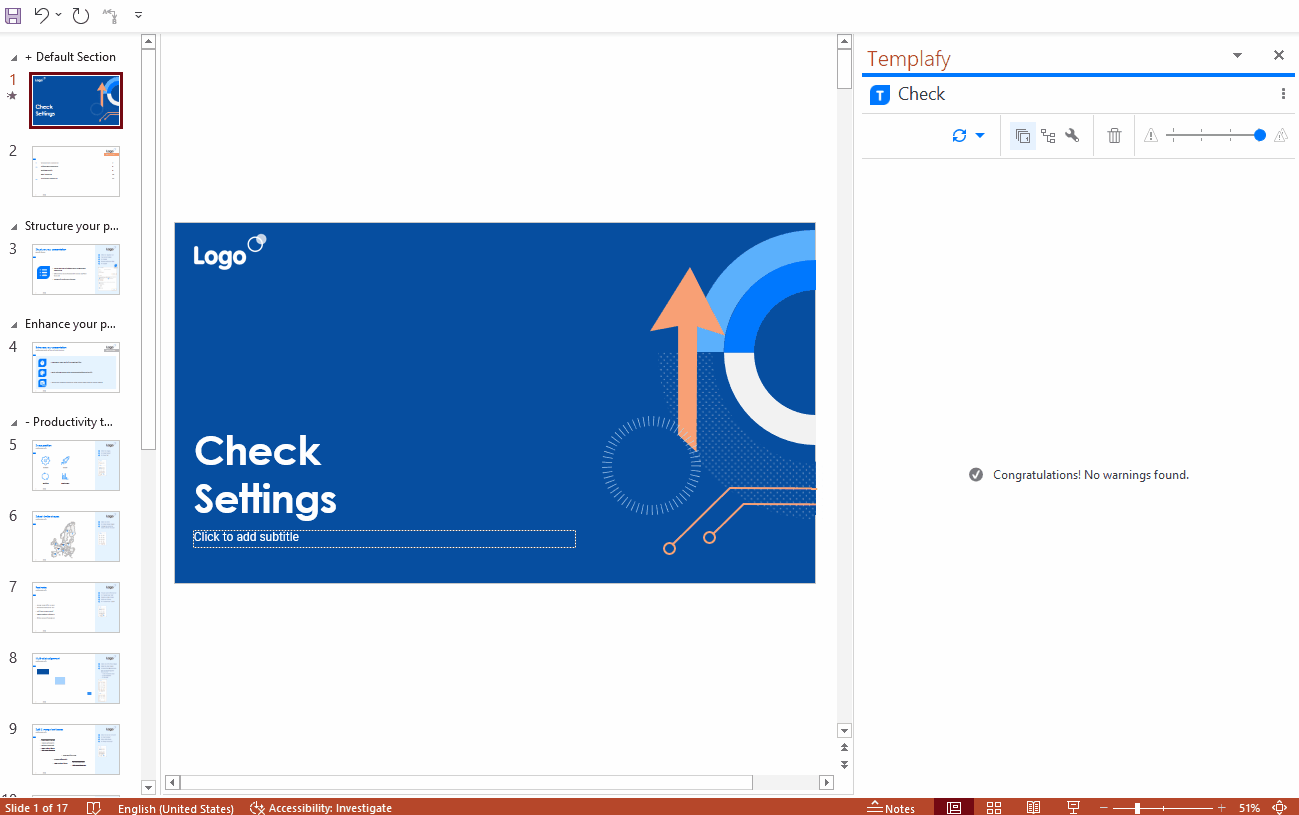Open the document structure check icon
The width and height of the screenshot is (1299, 815).
click(1048, 135)
